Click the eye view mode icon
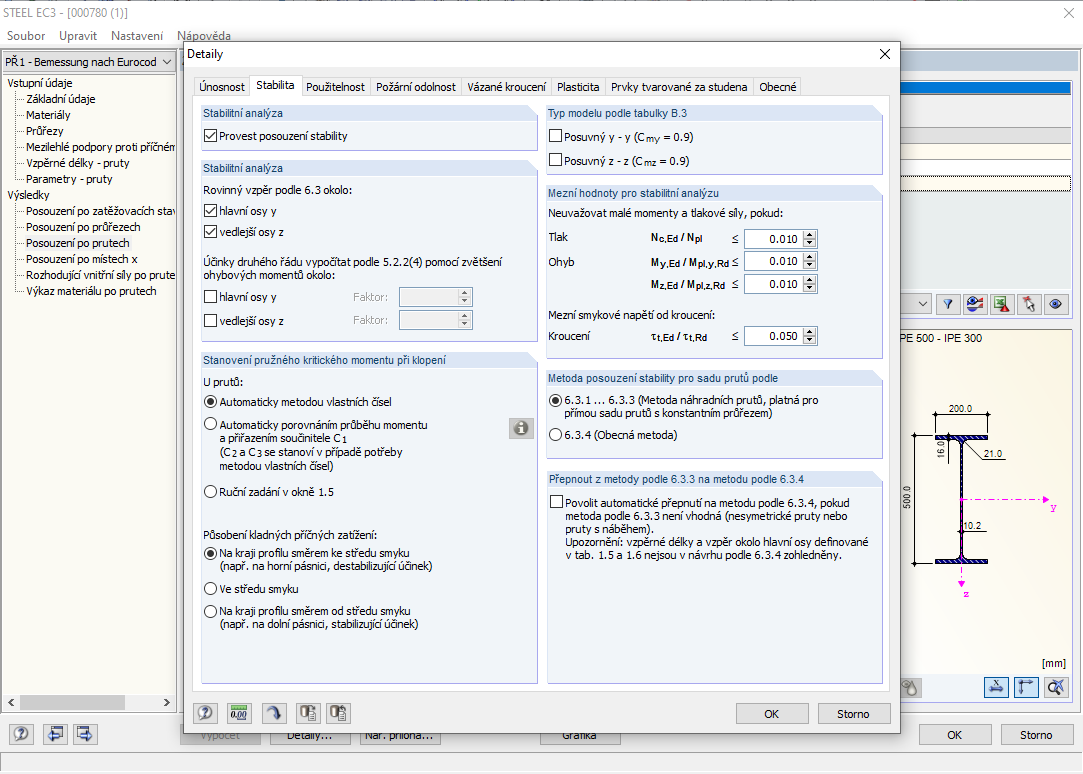Image resolution: width=1083 pixels, height=774 pixels. [1055, 304]
